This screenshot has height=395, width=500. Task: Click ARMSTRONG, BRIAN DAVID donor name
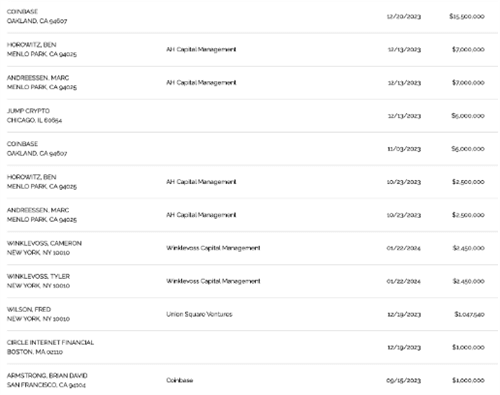[47, 376]
